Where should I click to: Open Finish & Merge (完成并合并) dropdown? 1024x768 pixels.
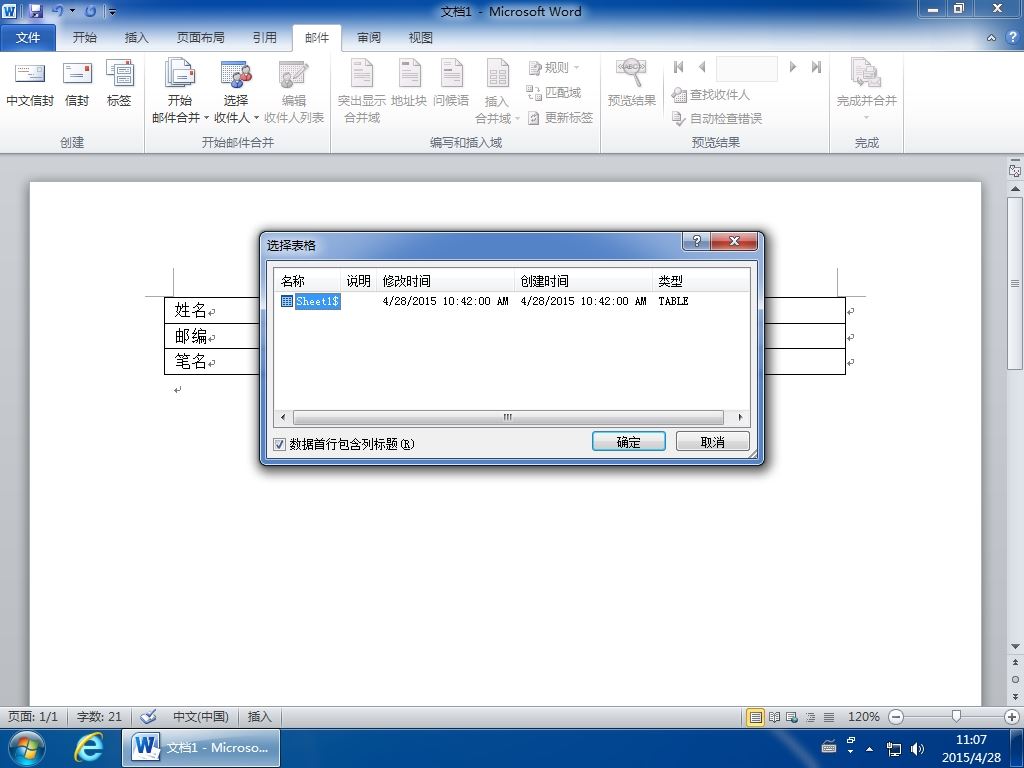(x=867, y=90)
